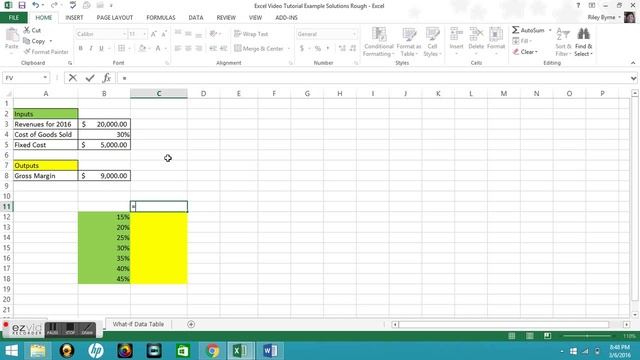Toggle Bold formatting
This screenshot has width=640, height=360.
click(81, 49)
